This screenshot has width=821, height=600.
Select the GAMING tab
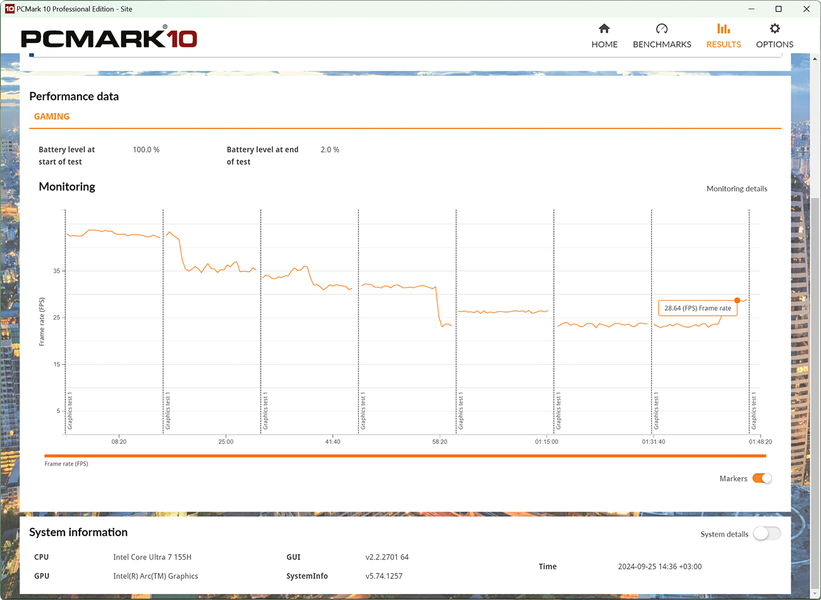tap(51, 116)
